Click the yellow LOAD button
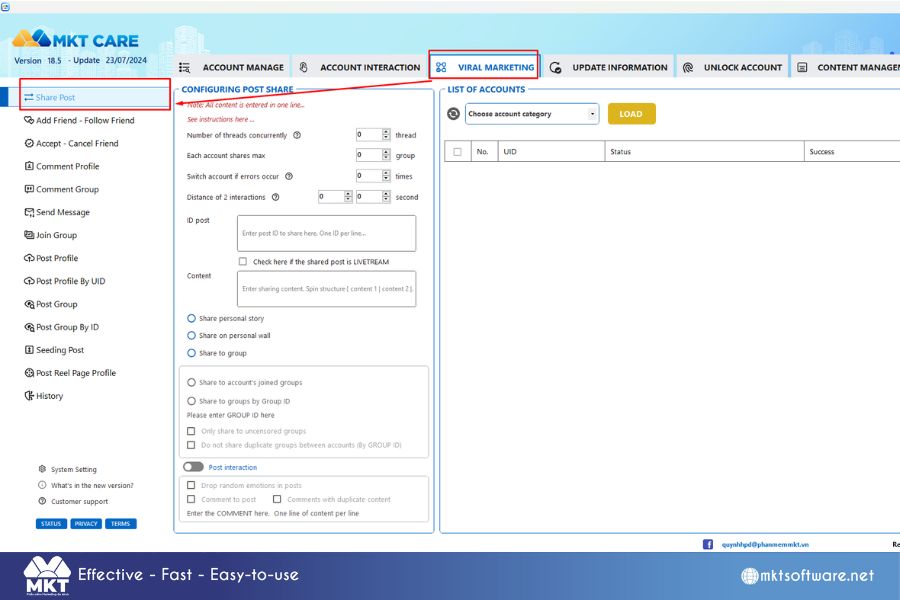 [x=631, y=114]
